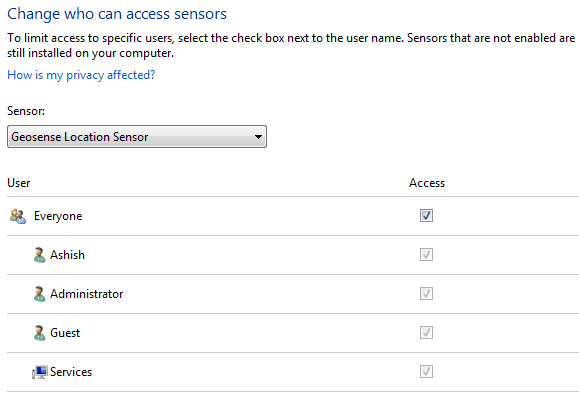Toggle the Administrator access checkbox
The width and height of the screenshot is (579, 416).
tap(426, 294)
